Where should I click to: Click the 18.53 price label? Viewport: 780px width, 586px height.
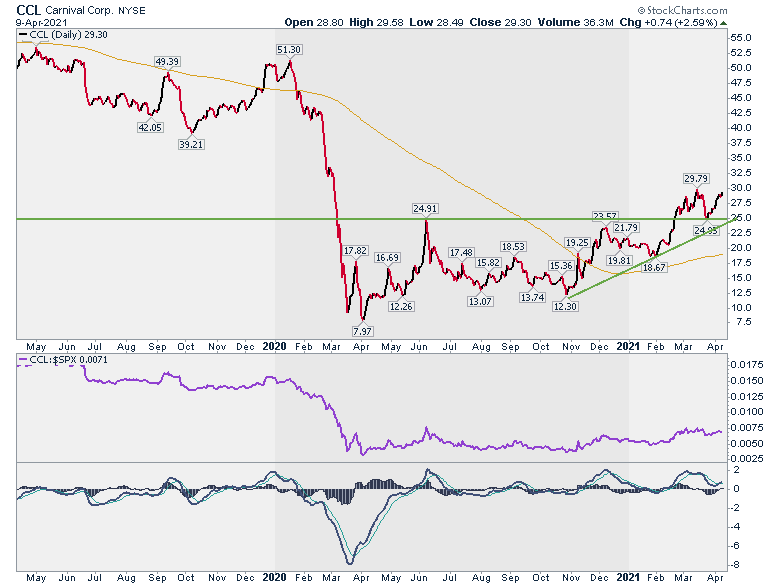click(x=513, y=247)
